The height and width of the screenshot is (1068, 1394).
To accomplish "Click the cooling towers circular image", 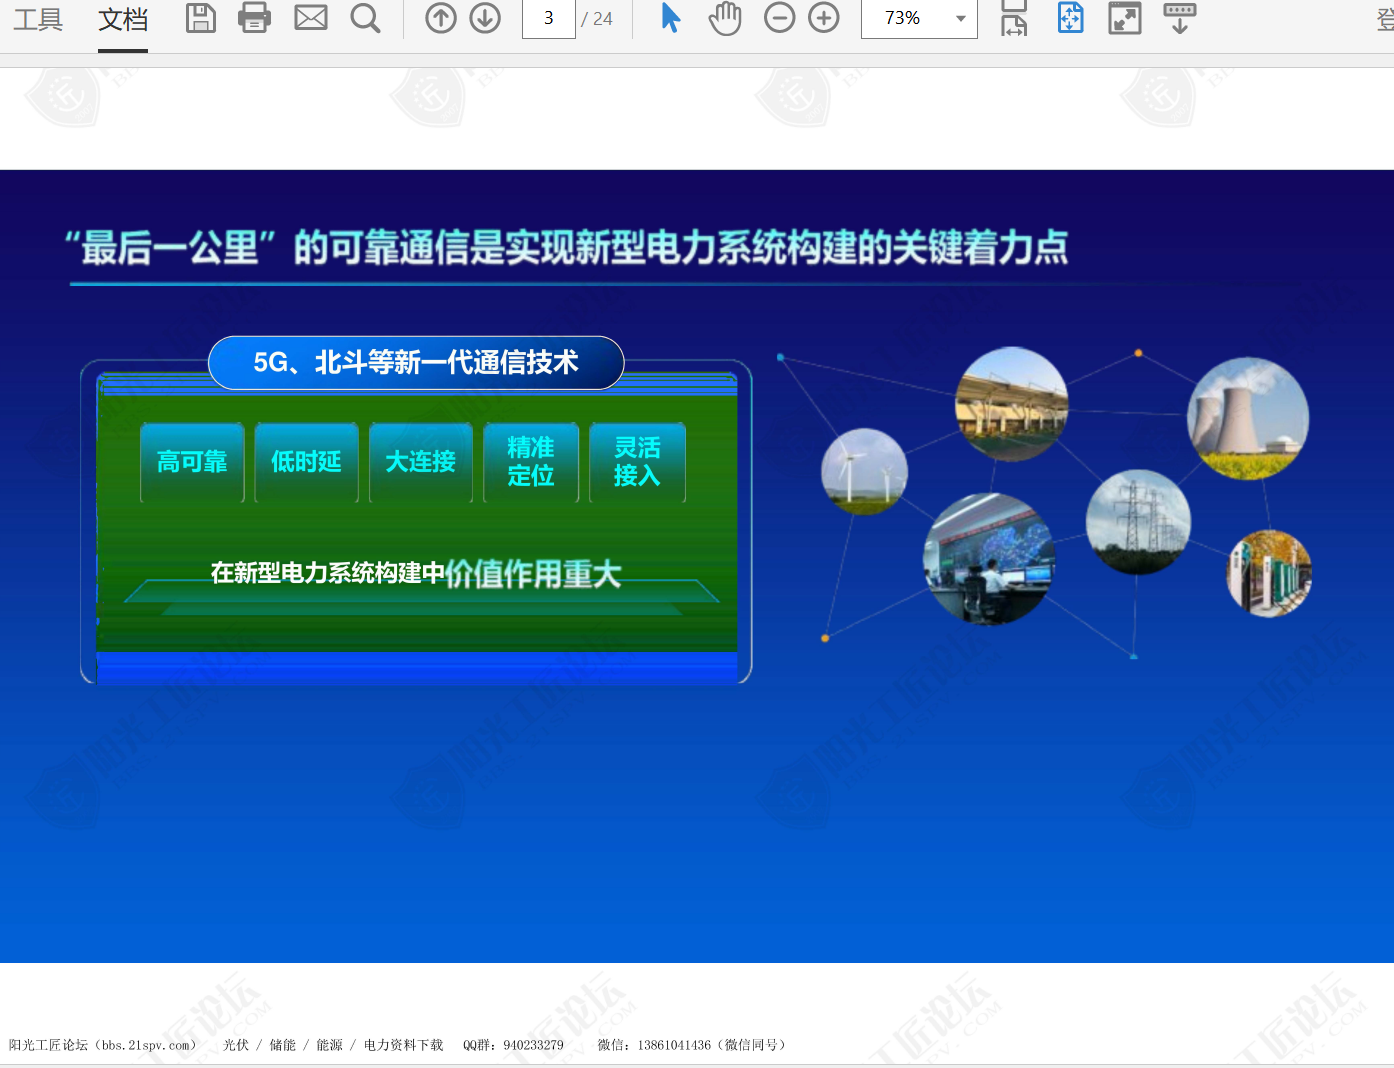I will [1248, 418].
